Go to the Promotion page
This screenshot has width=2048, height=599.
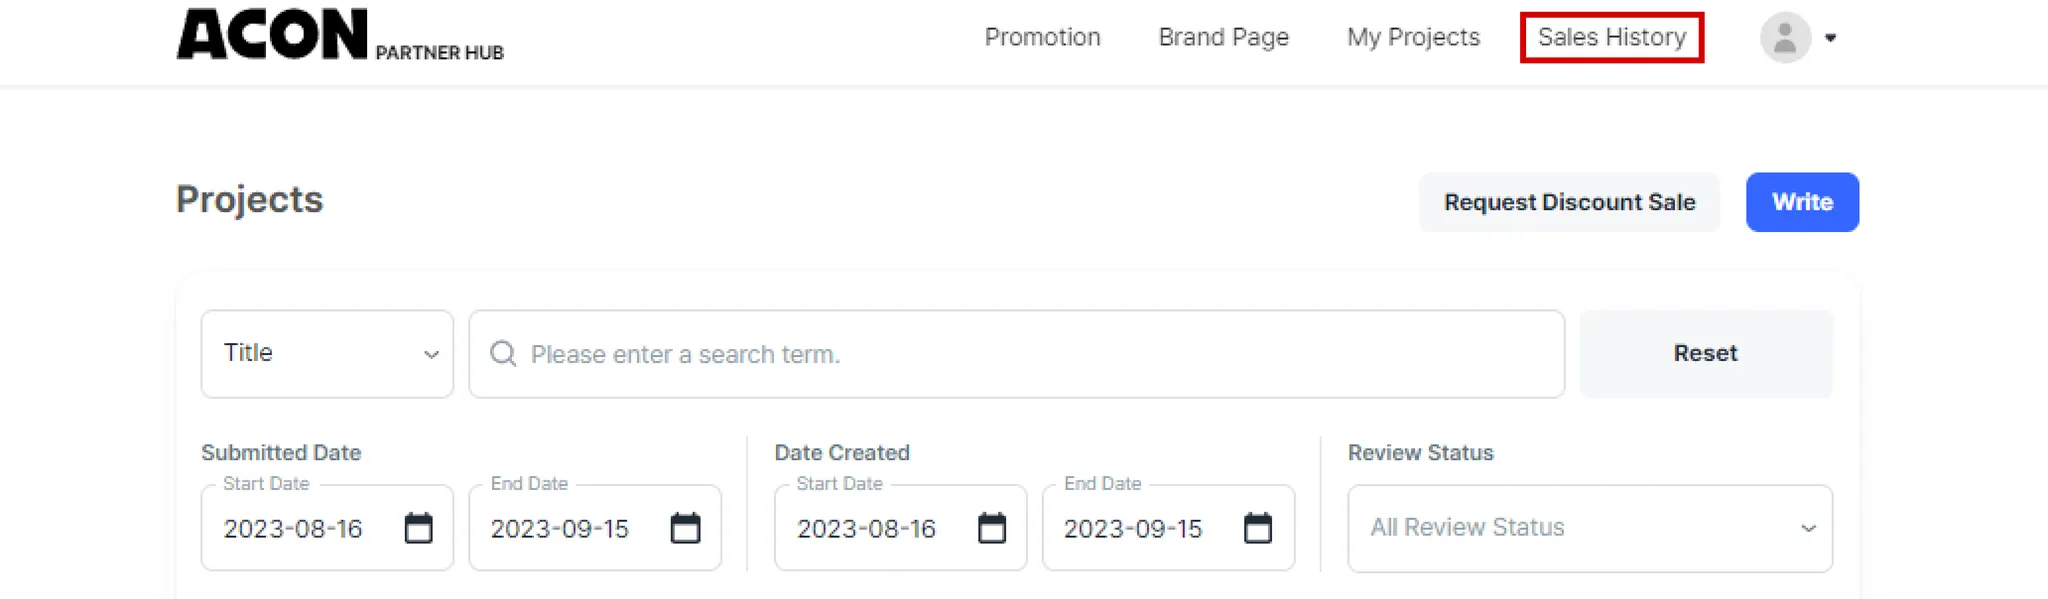[x=1042, y=37]
